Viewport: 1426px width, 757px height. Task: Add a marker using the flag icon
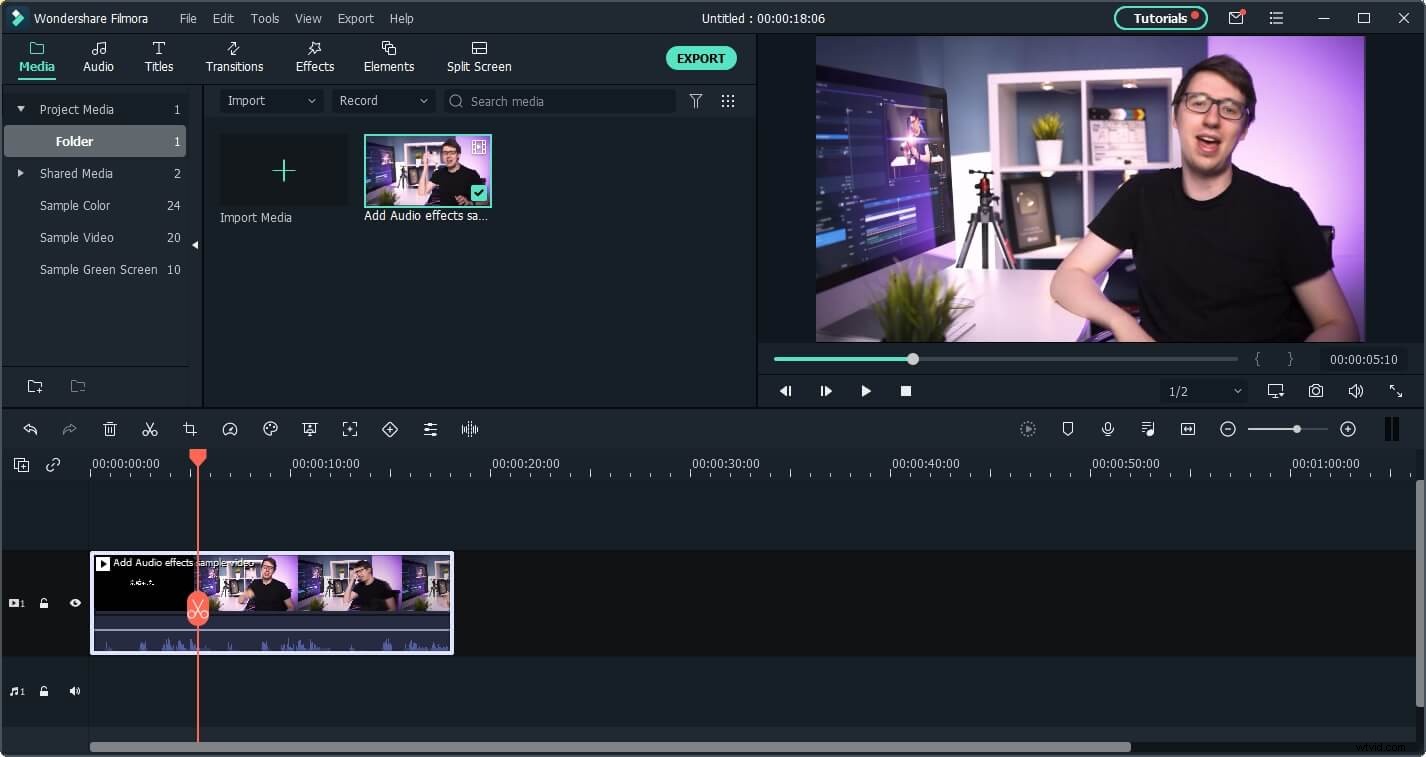tap(1068, 429)
